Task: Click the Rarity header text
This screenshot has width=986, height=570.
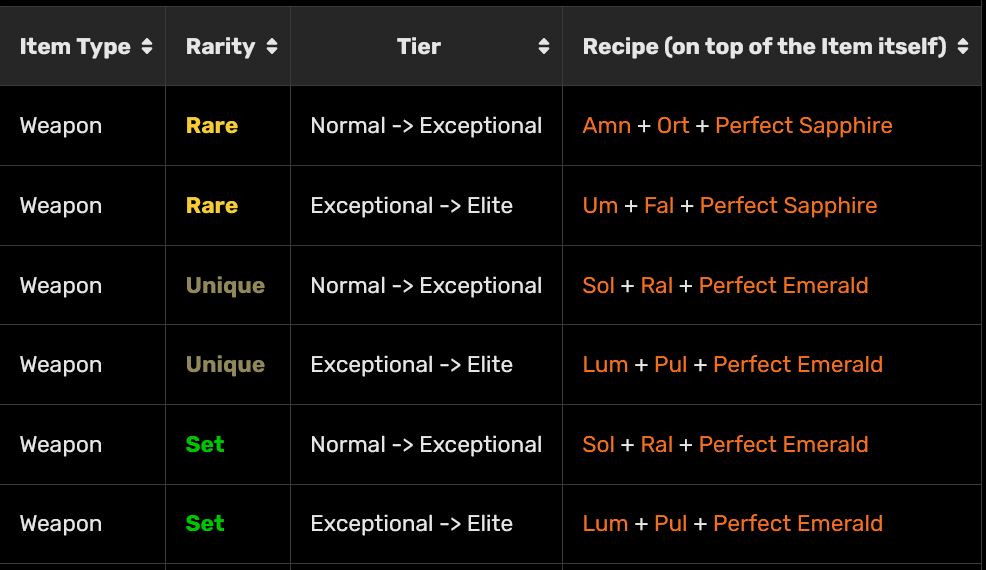Action: click(x=220, y=47)
